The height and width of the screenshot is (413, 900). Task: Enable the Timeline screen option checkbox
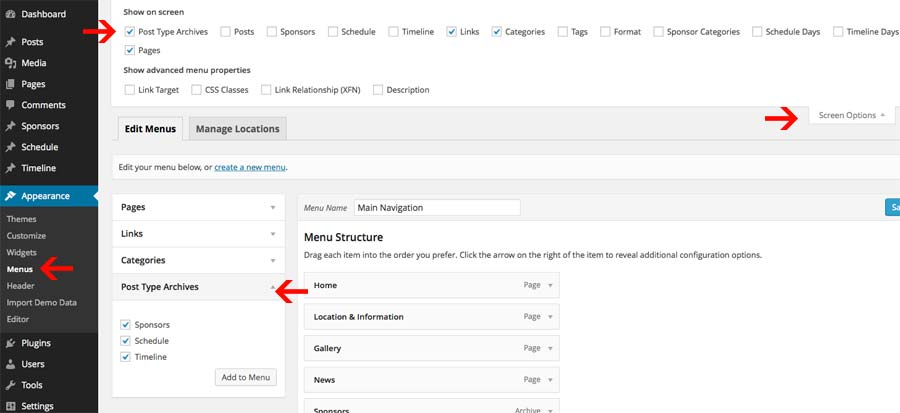tap(393, 32)
